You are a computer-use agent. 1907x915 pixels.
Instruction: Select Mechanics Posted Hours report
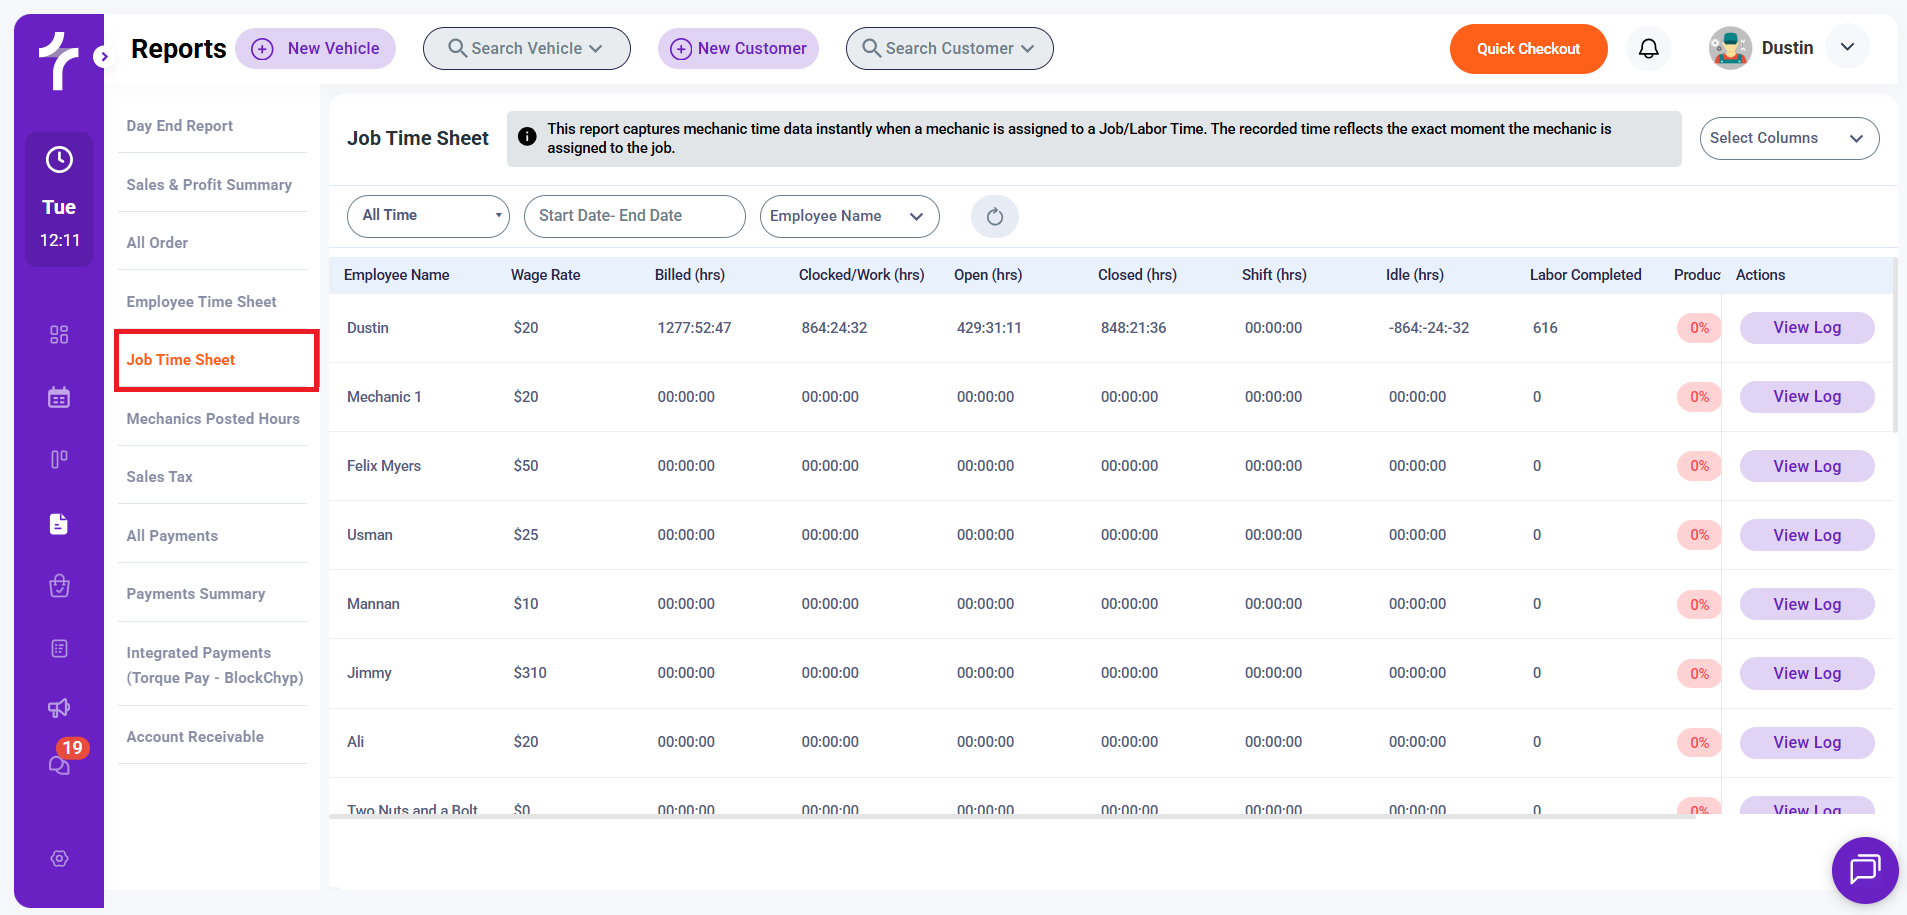pos(213,419)
